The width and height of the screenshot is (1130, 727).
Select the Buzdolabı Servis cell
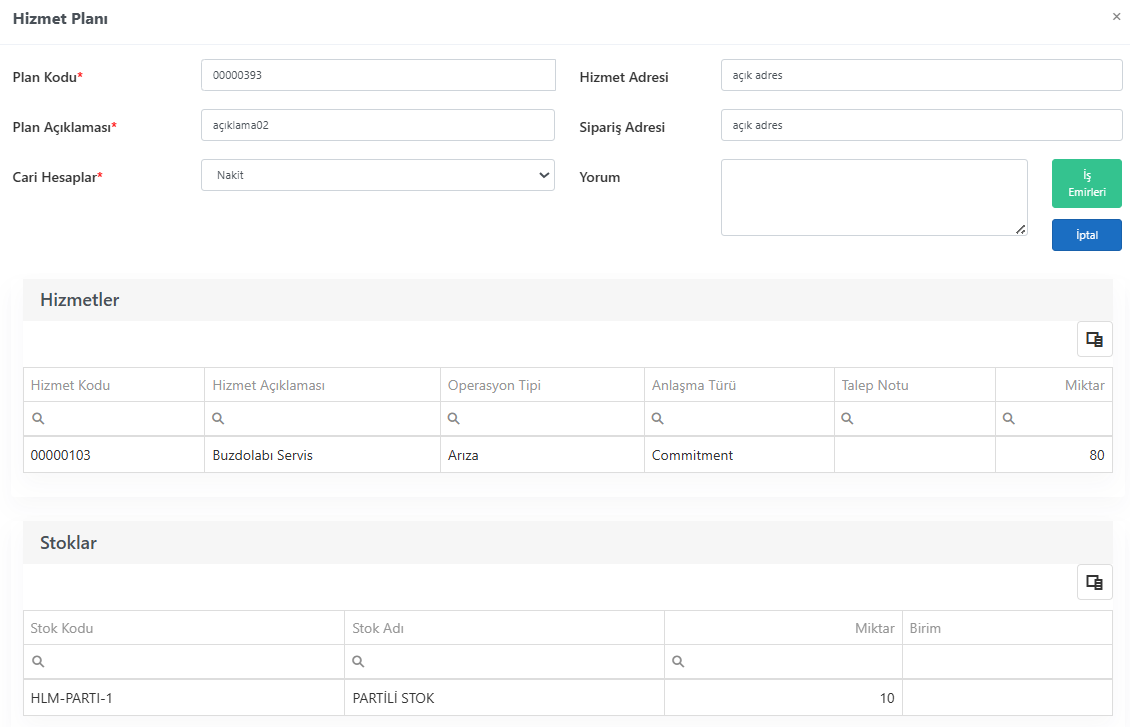point(322,455)
